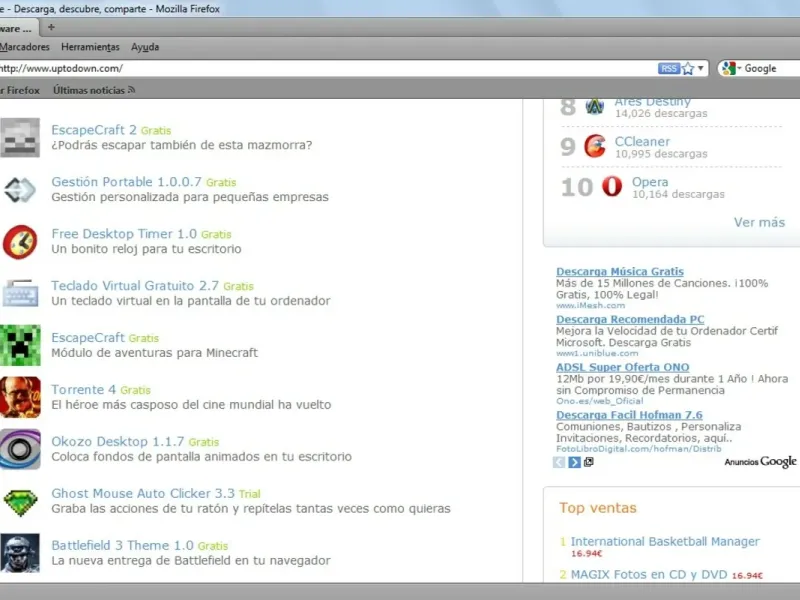Open a new tab with plus button

51,28
